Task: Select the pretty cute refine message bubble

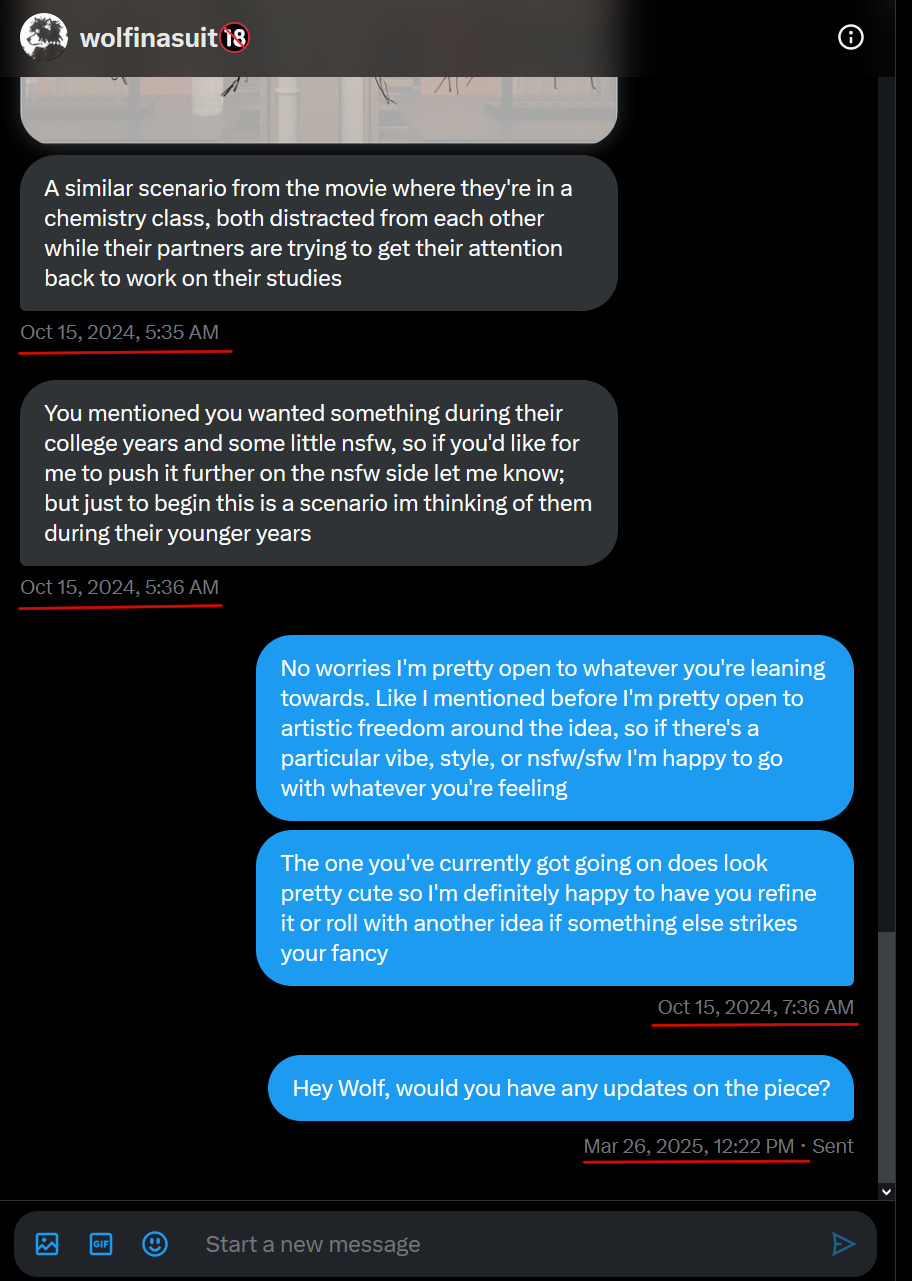Action: [x=555, y=908]
